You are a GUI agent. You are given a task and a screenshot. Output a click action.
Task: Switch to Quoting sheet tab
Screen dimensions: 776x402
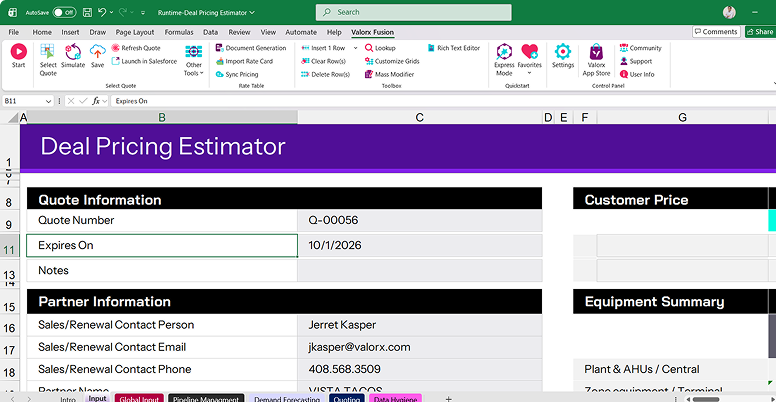(346, 399)
